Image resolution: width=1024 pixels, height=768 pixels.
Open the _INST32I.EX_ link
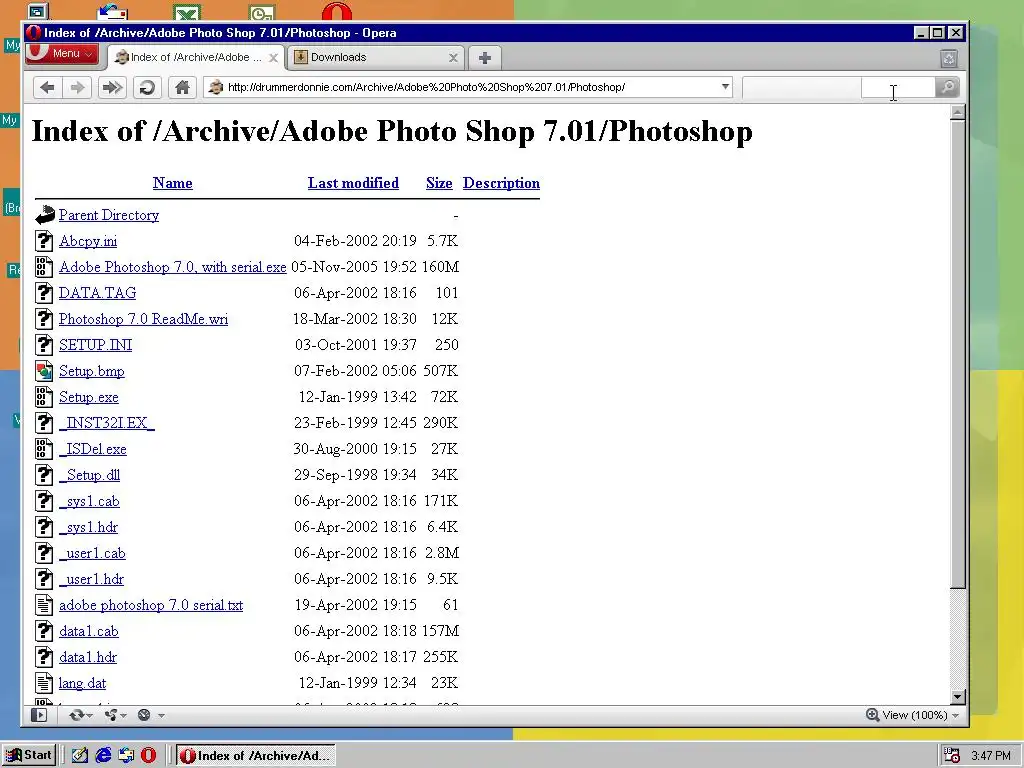[x=107, y=423]
